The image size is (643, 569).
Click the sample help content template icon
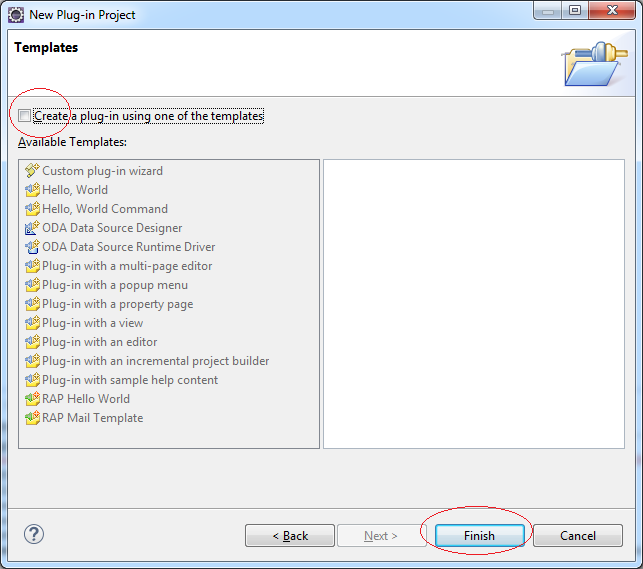click(32, 380)
